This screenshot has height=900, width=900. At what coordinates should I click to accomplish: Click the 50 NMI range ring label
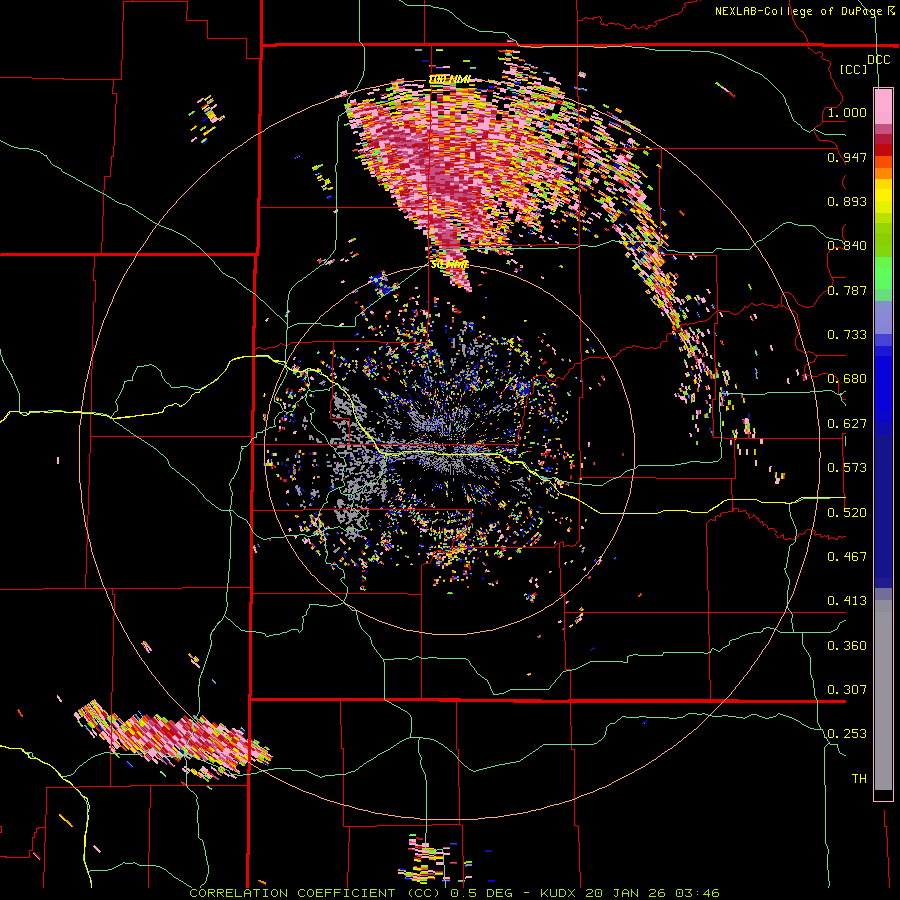coord(449,265)
